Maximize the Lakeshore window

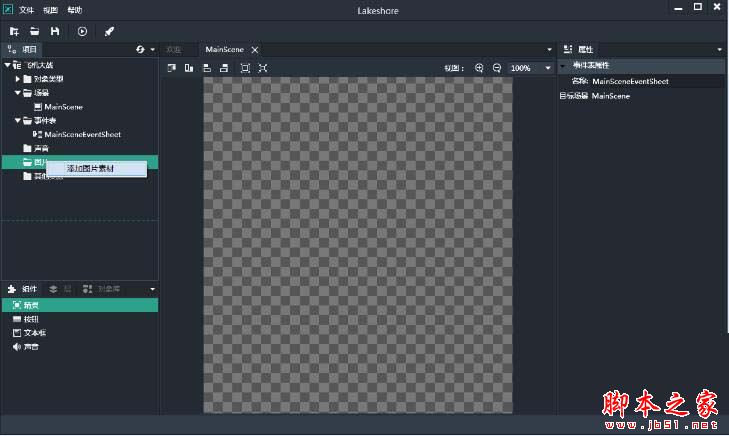[x=698, y=7]
